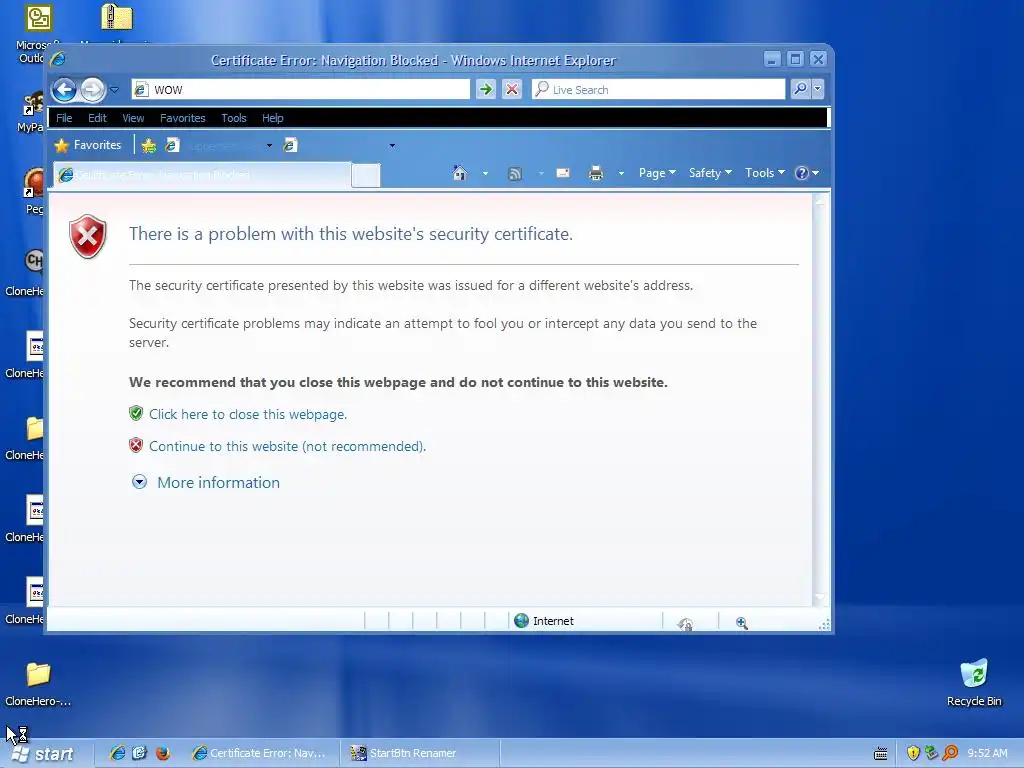Viewport: 1024px width, 768px height.
Task: Click the green Go arrow button
Action: (x=485, y=89)
